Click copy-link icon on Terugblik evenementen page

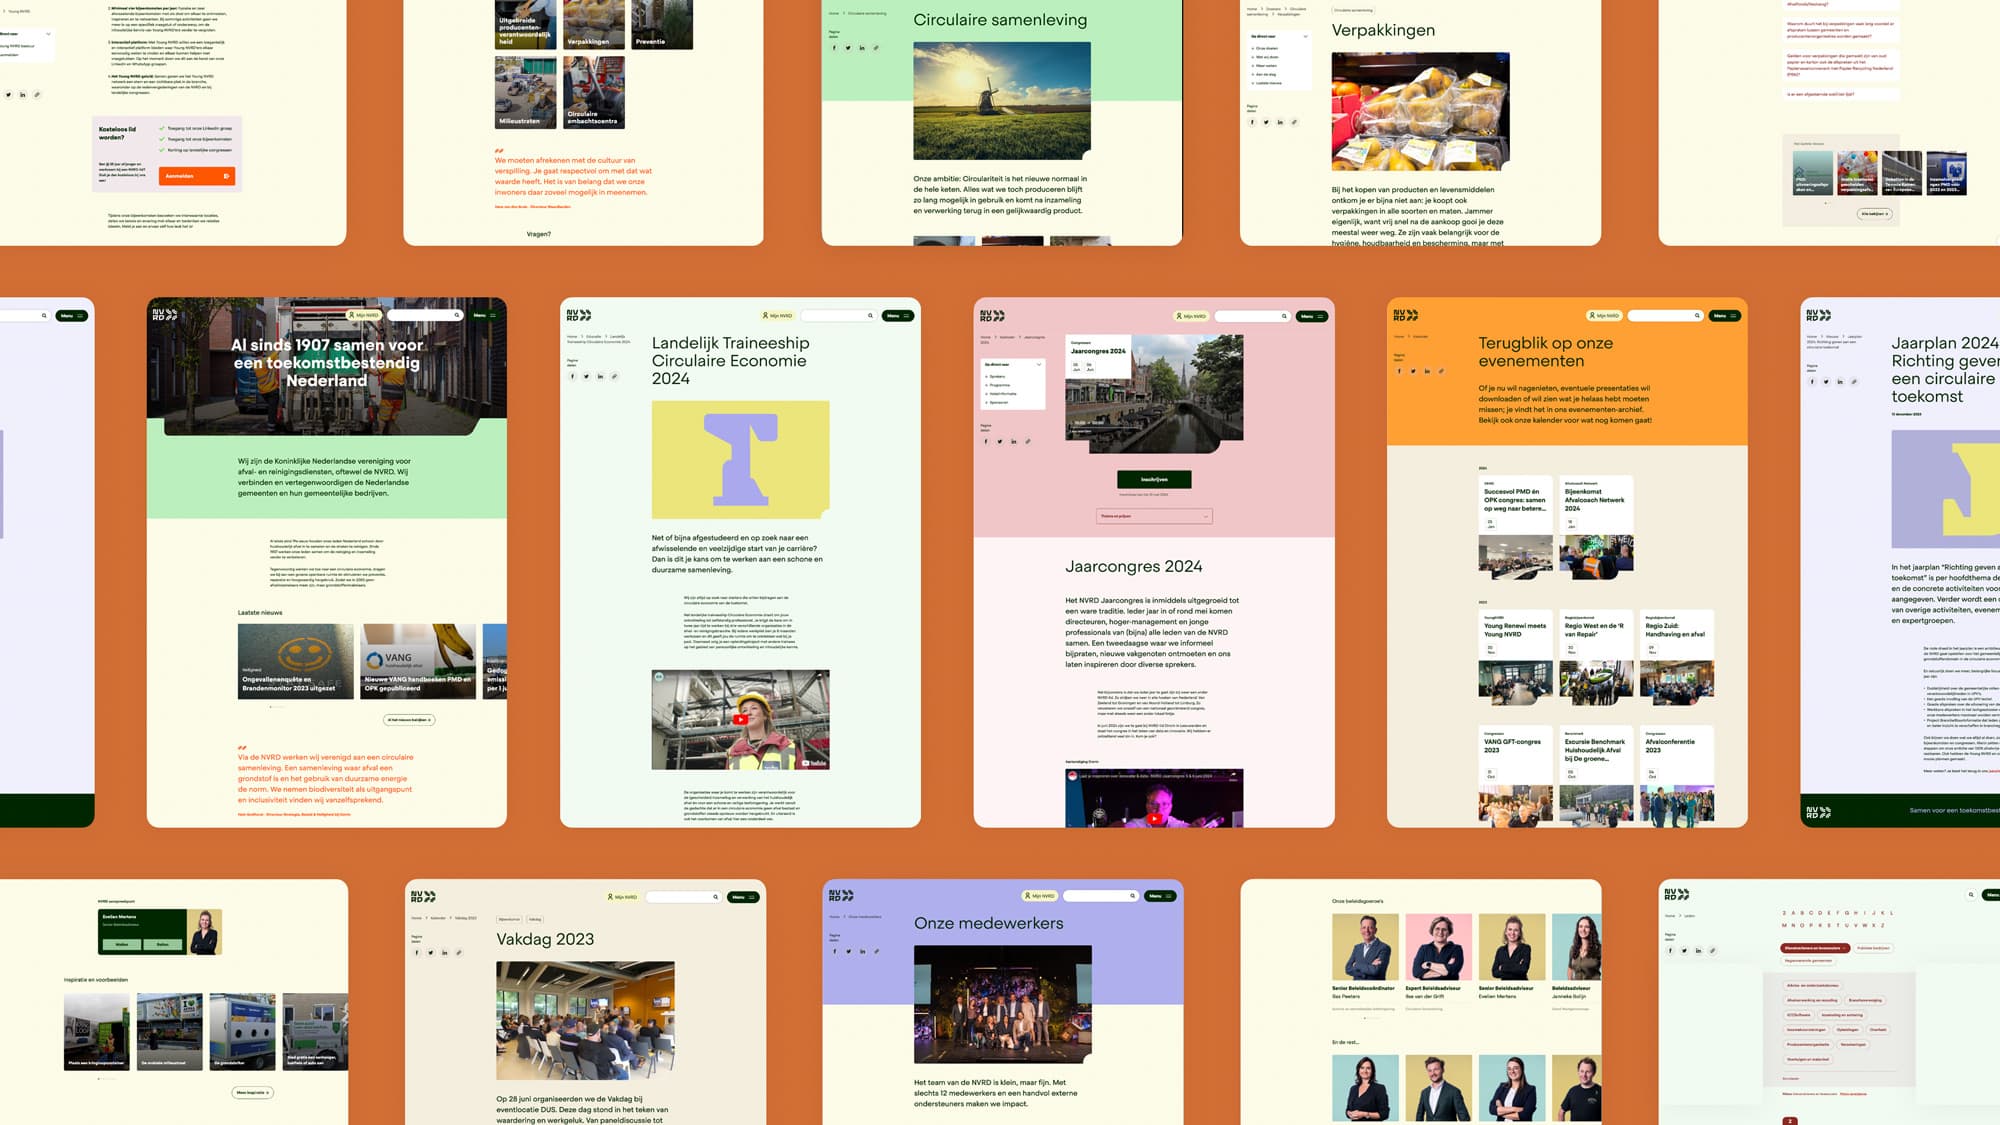1441,371
